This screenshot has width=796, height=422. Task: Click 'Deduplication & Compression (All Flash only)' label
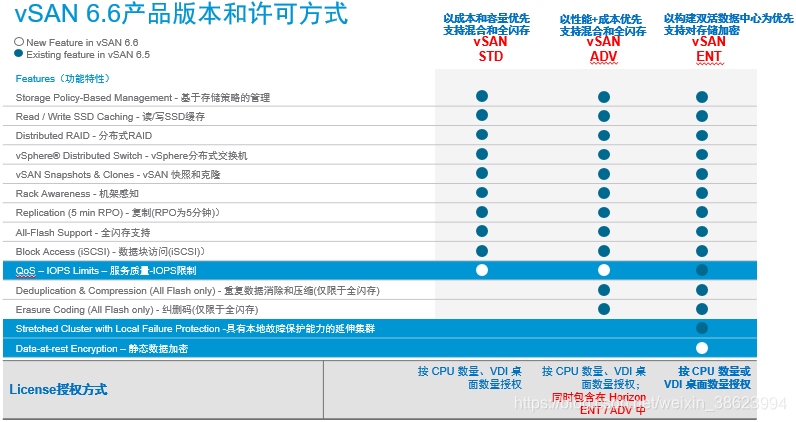click(197, 290)
